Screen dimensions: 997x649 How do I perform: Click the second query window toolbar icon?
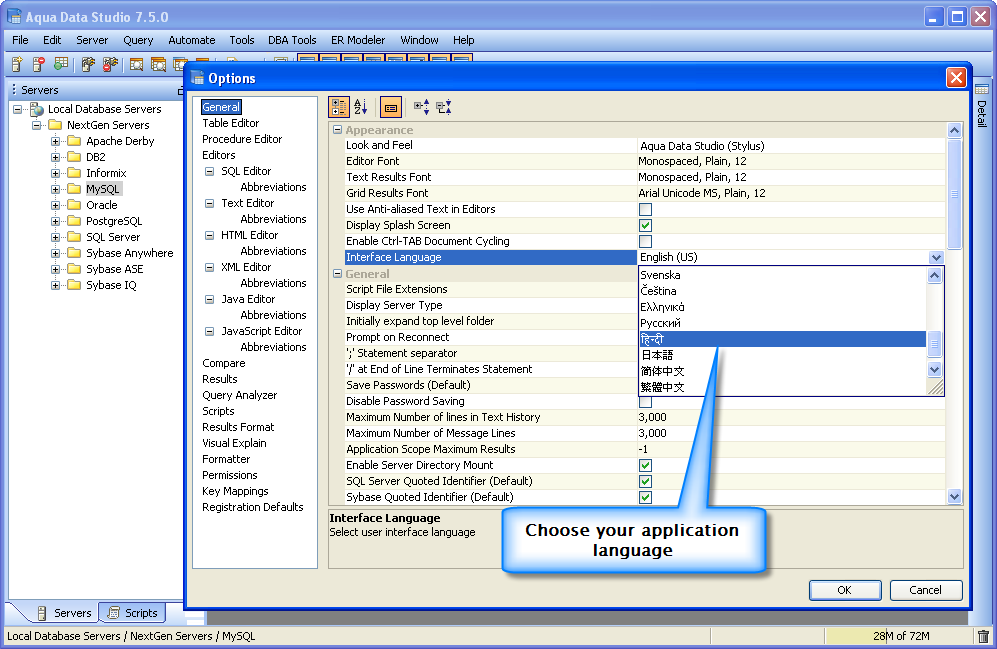158,64
